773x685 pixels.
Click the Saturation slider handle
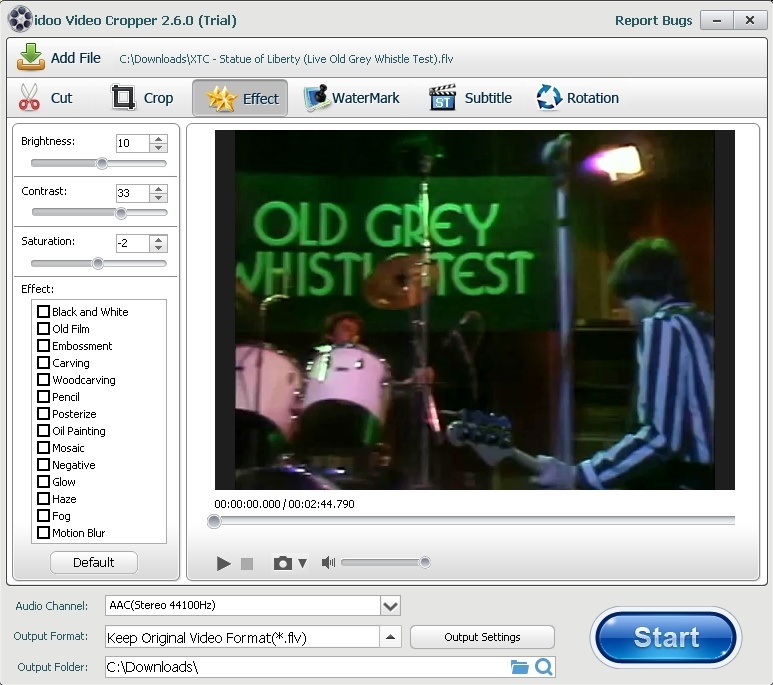(x=98, y=263)
